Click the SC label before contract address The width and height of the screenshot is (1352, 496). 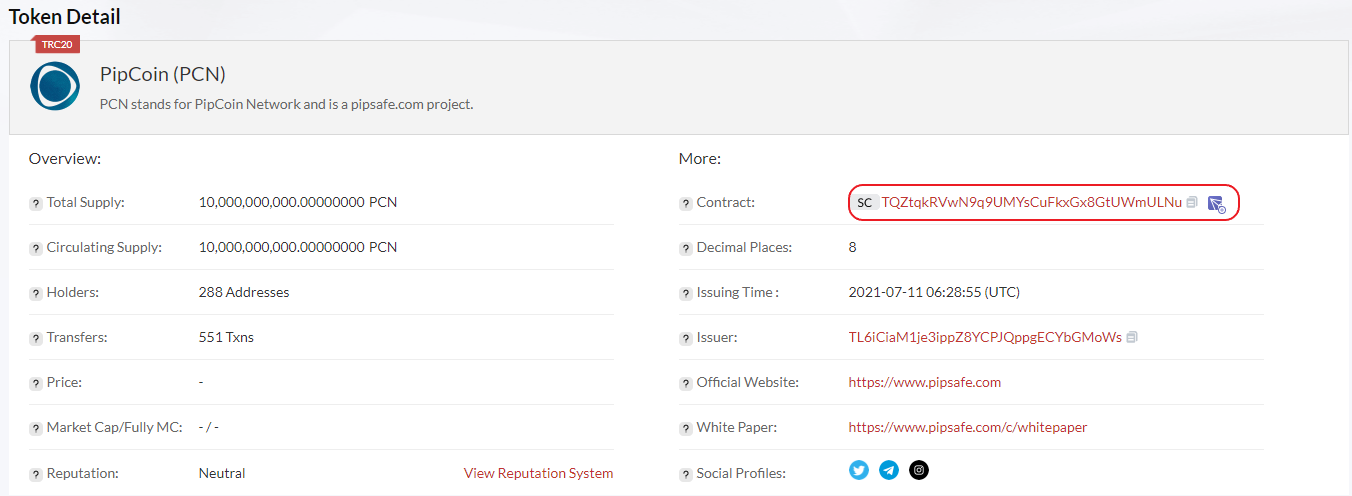(864, 203)
